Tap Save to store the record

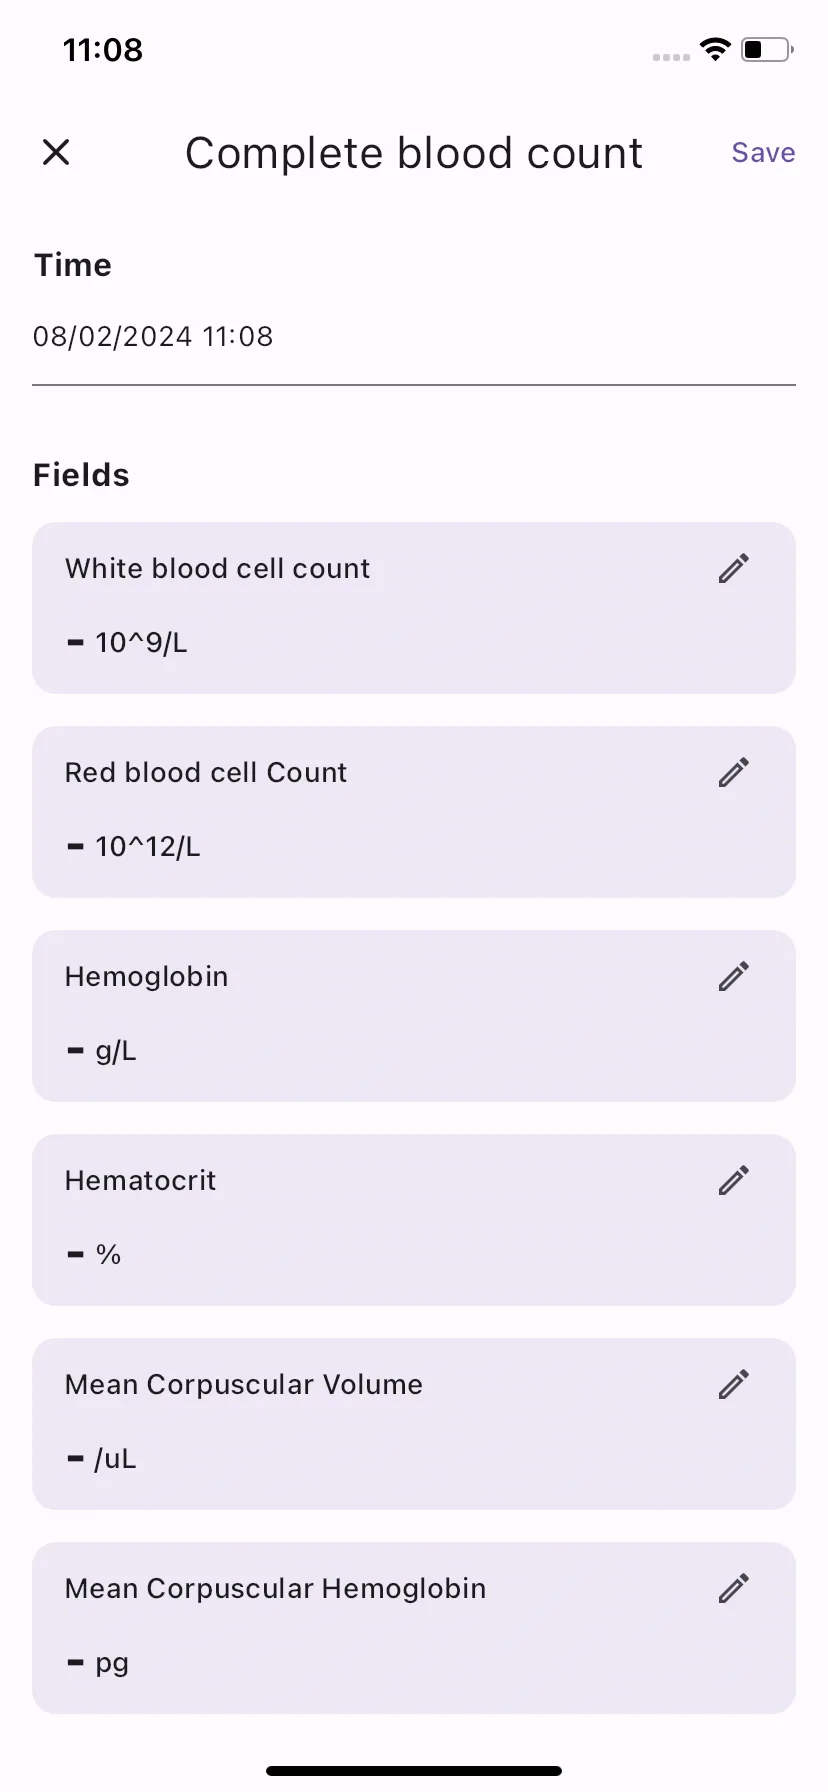click(x=763, y=152)
